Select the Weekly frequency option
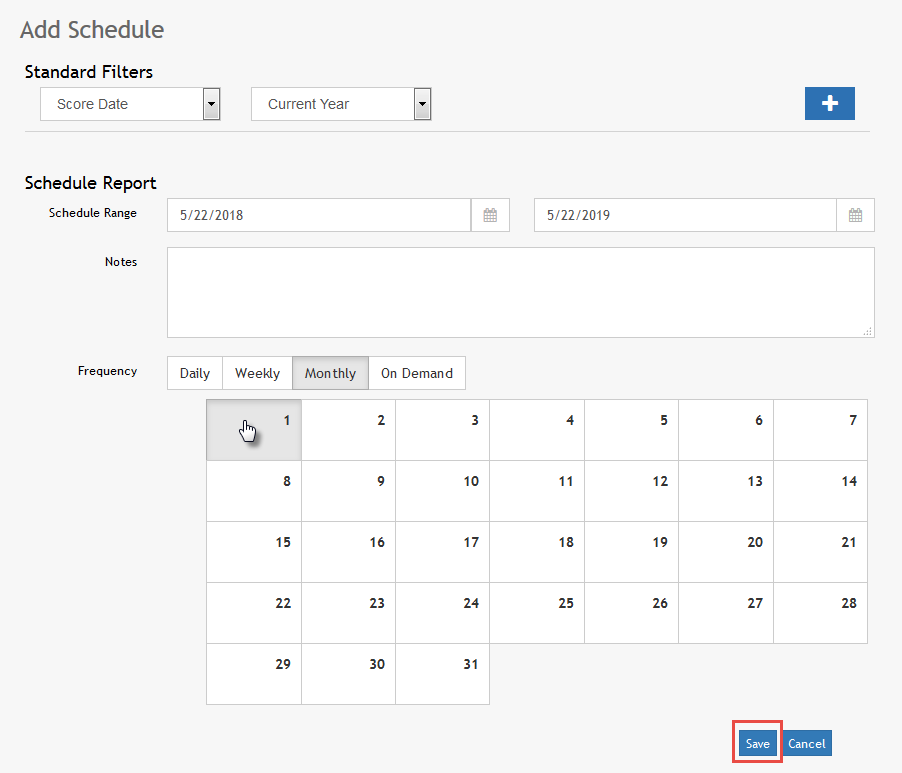Screen dimensions: 902x773 (257, 373)
